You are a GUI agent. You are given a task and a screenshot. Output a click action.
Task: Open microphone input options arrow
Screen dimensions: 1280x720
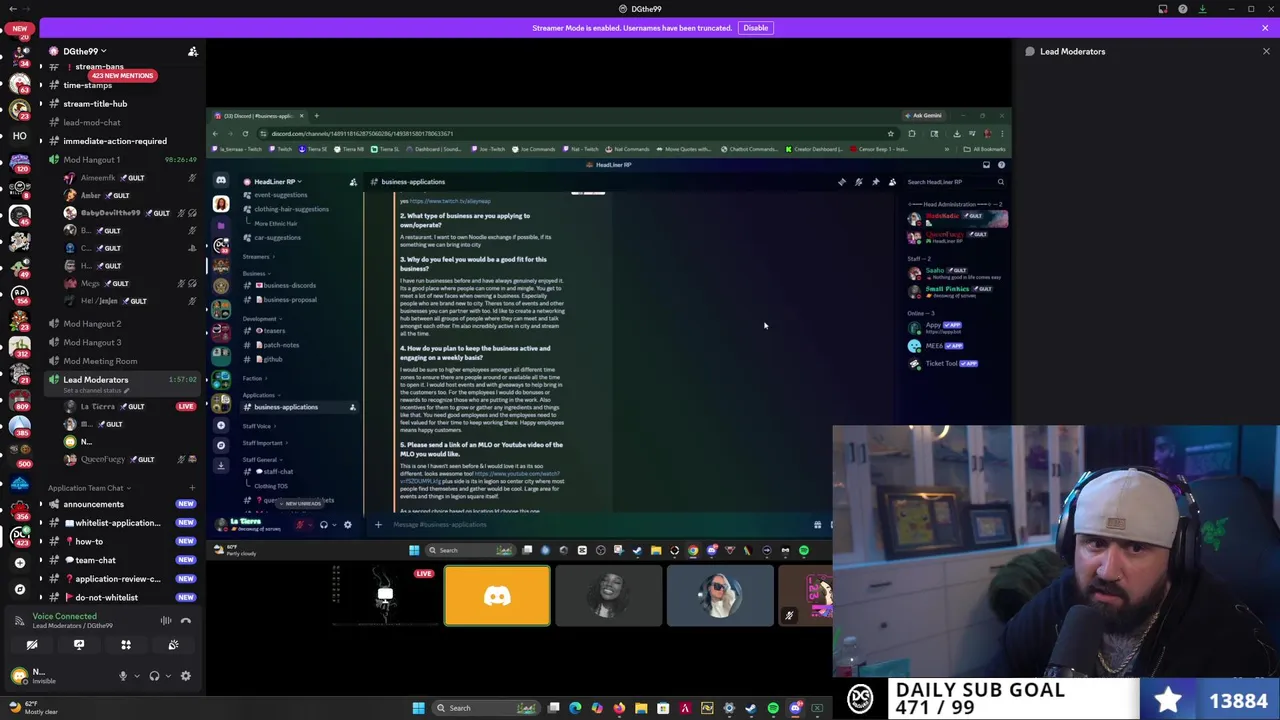135,676
